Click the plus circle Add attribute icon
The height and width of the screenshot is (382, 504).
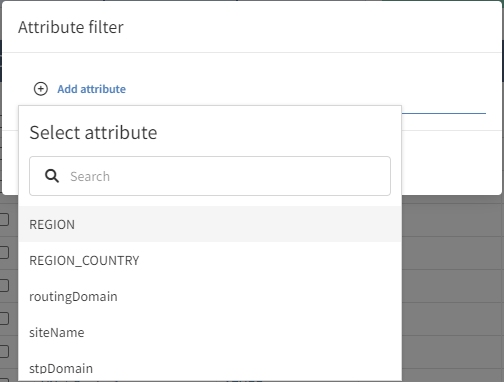[x=41, y=89]
